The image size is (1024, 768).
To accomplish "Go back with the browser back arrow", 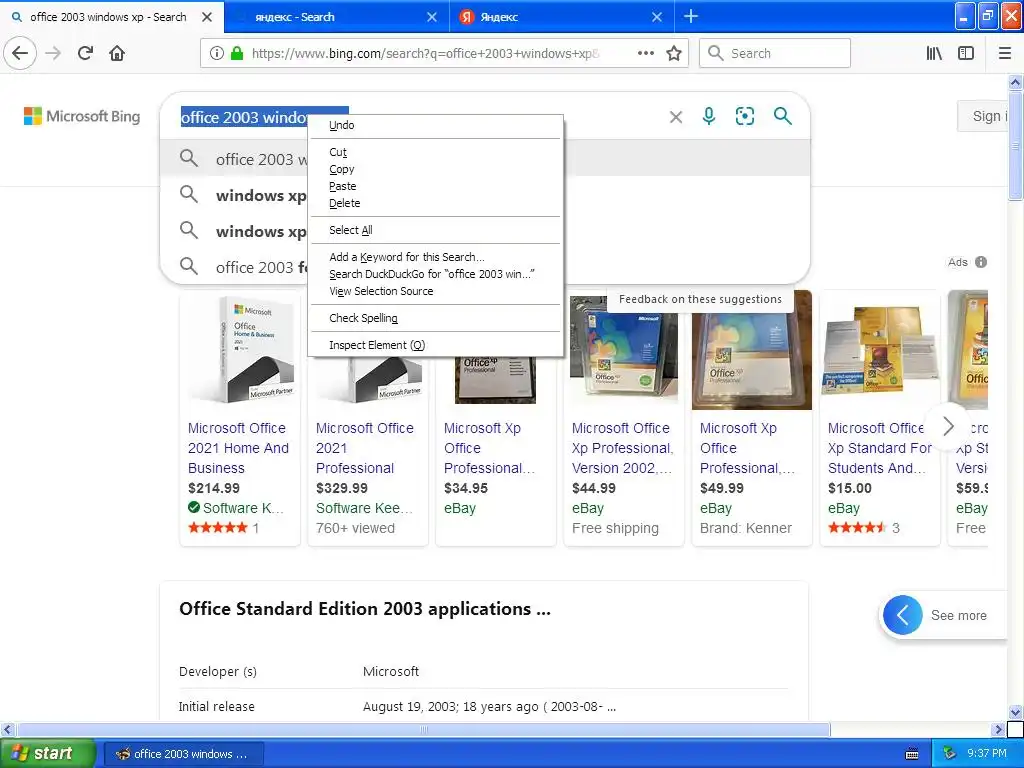I will click(x=20, y=54).
